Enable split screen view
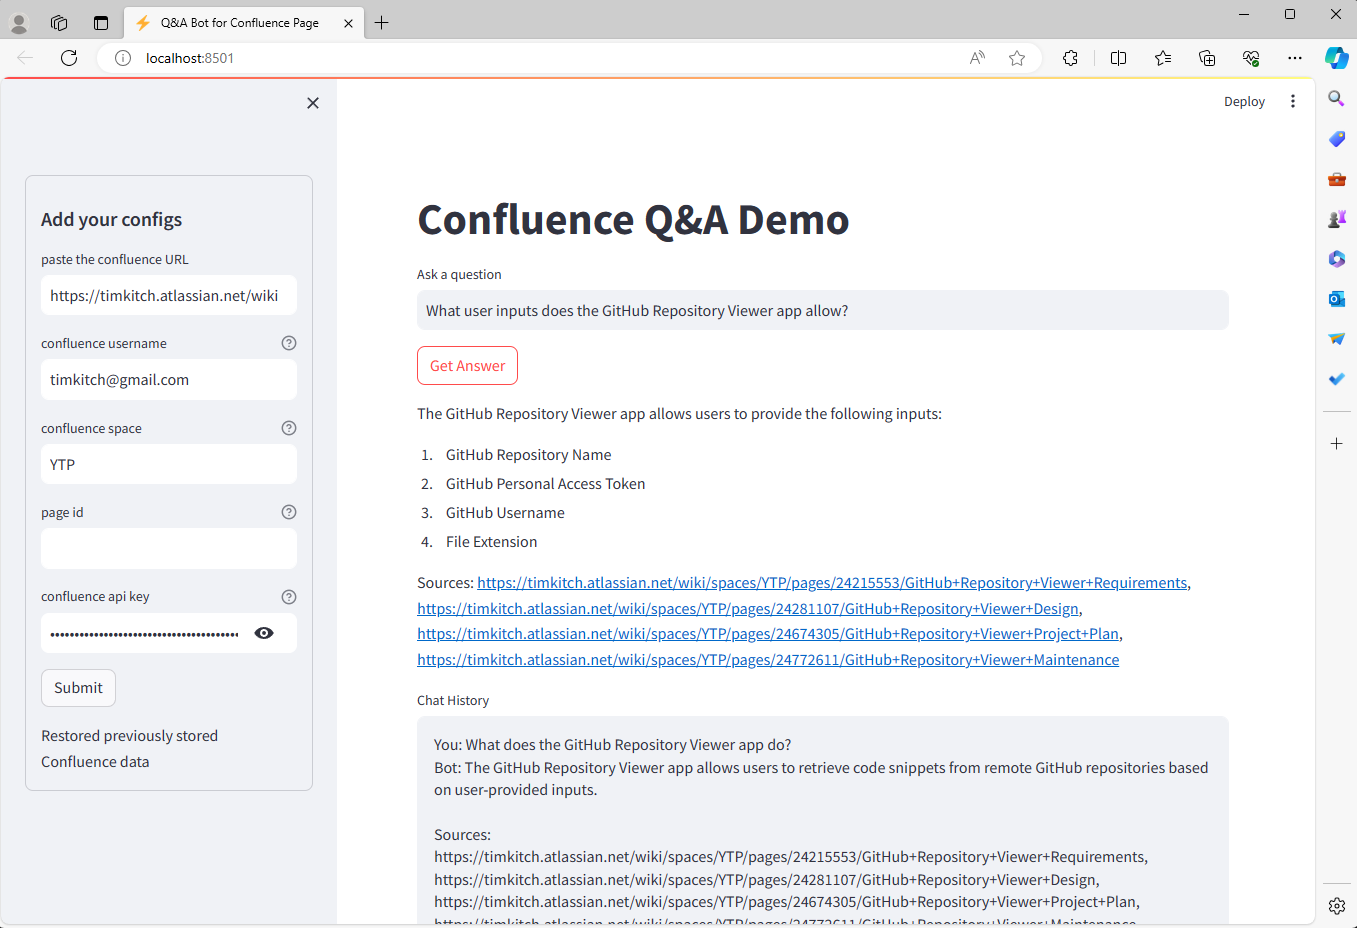 tap(1118, 57)
